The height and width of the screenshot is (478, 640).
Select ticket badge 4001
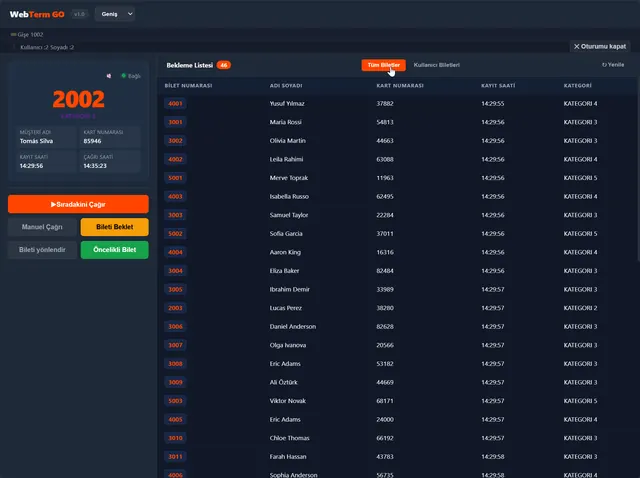(x=176, y=104)
